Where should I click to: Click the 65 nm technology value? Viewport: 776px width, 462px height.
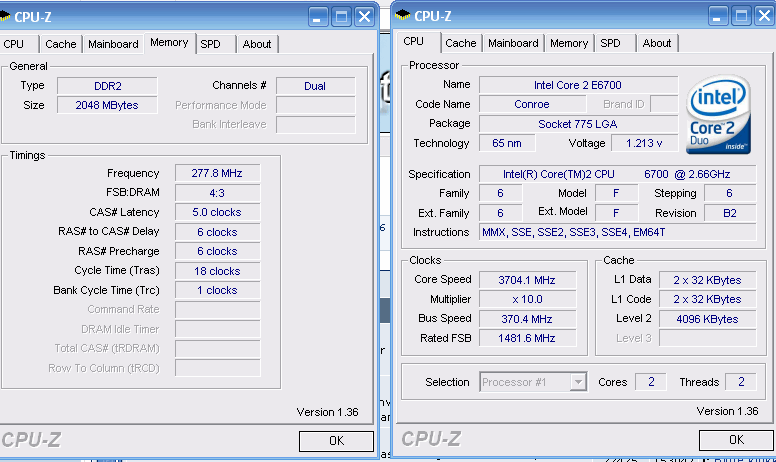[x=507, y=143]
